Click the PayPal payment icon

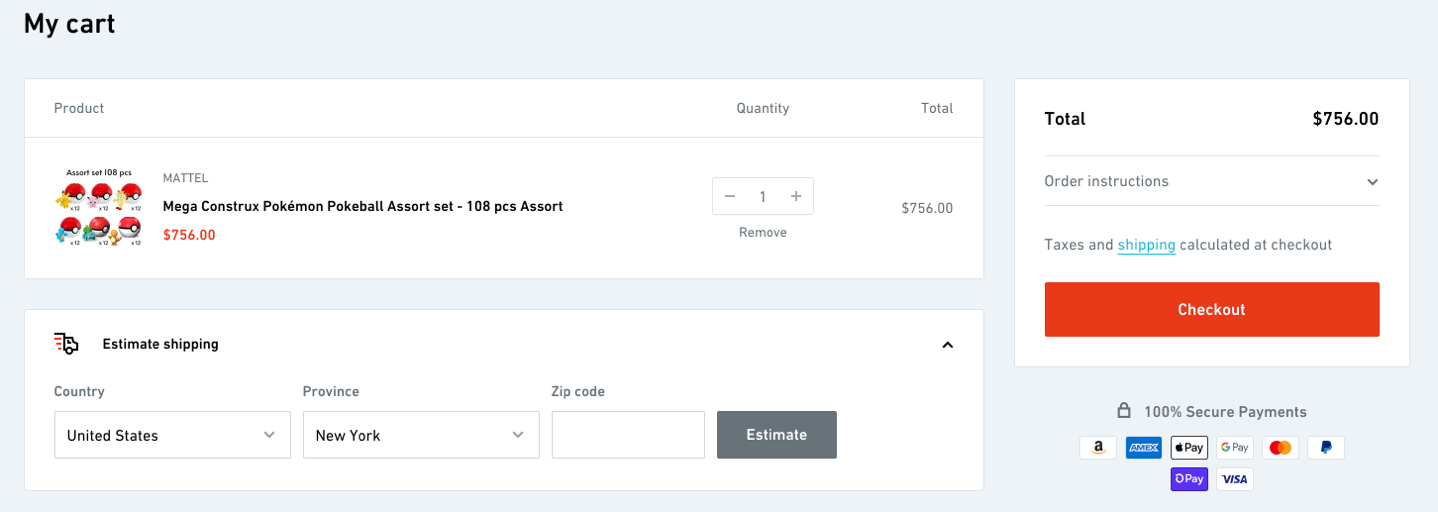[1325, 447]
